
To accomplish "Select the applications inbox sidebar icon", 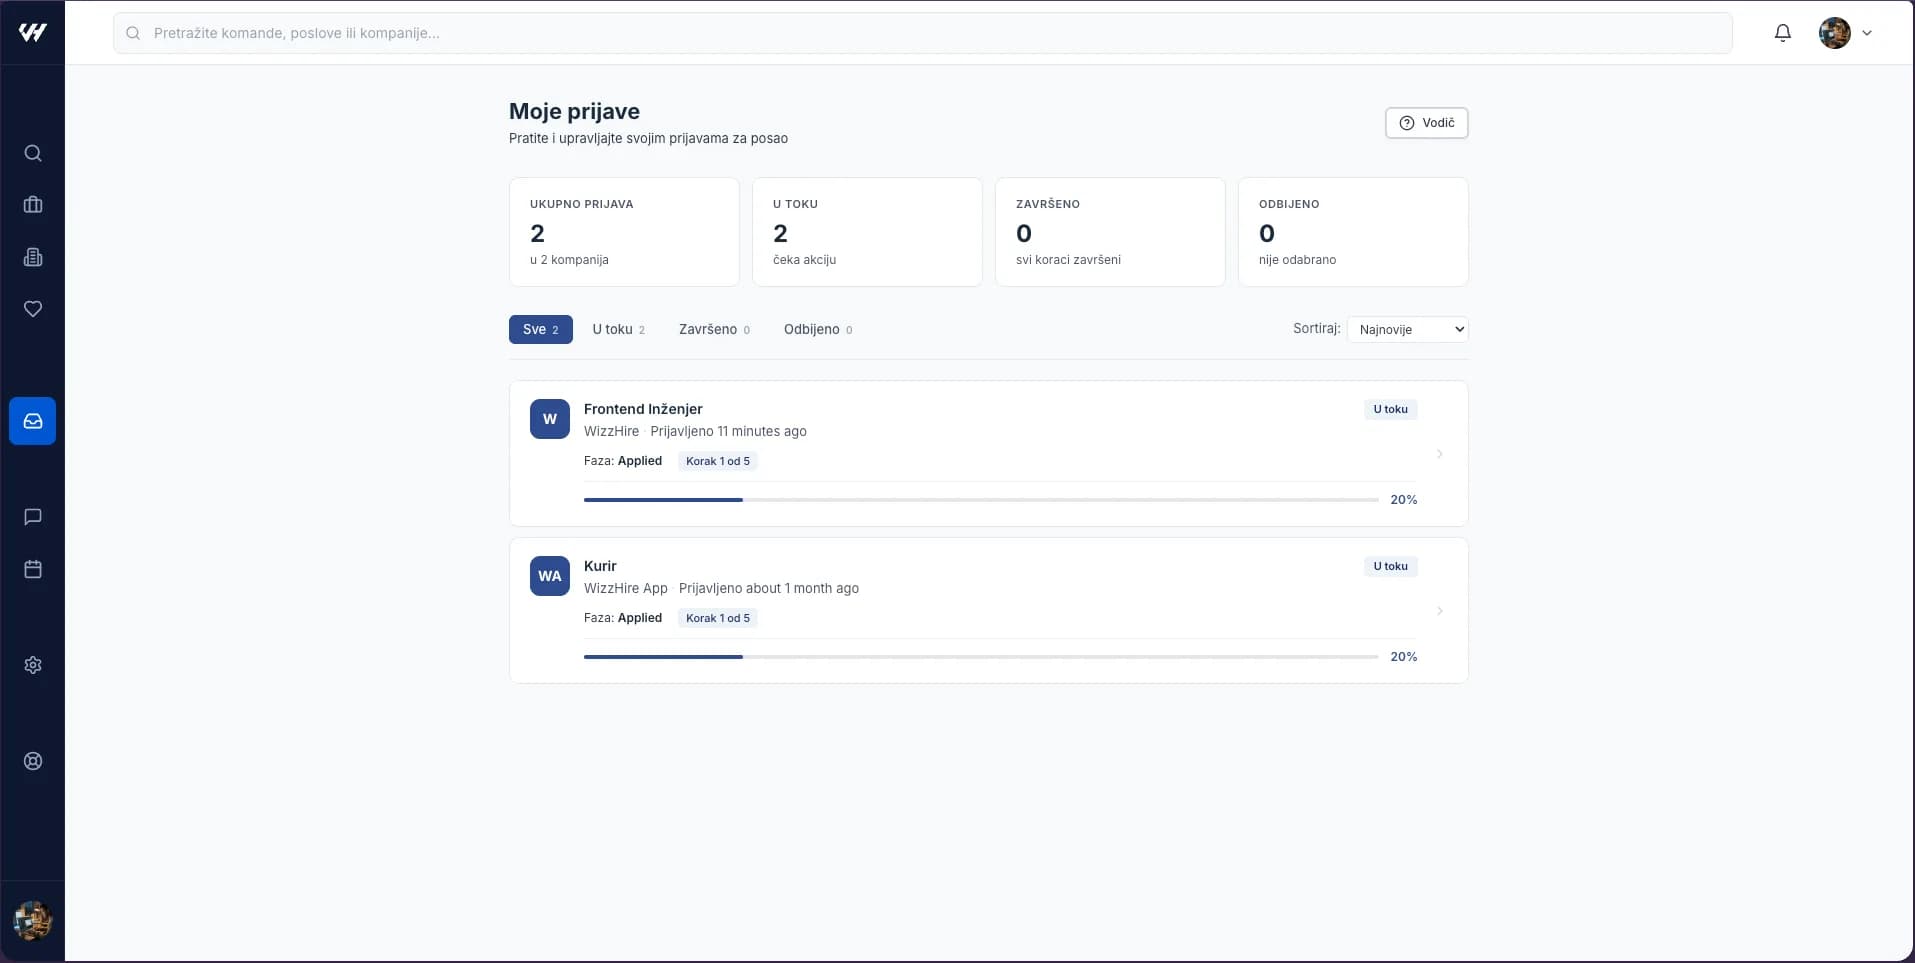I will (x=33, y=421).
